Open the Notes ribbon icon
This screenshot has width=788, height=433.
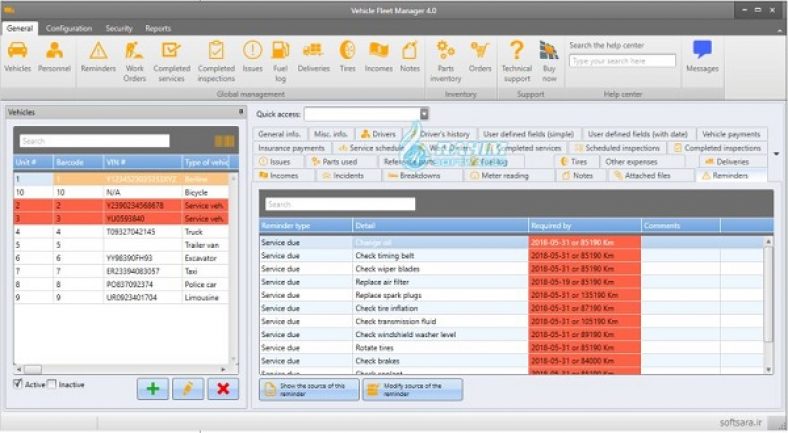[x=410, y=57]
